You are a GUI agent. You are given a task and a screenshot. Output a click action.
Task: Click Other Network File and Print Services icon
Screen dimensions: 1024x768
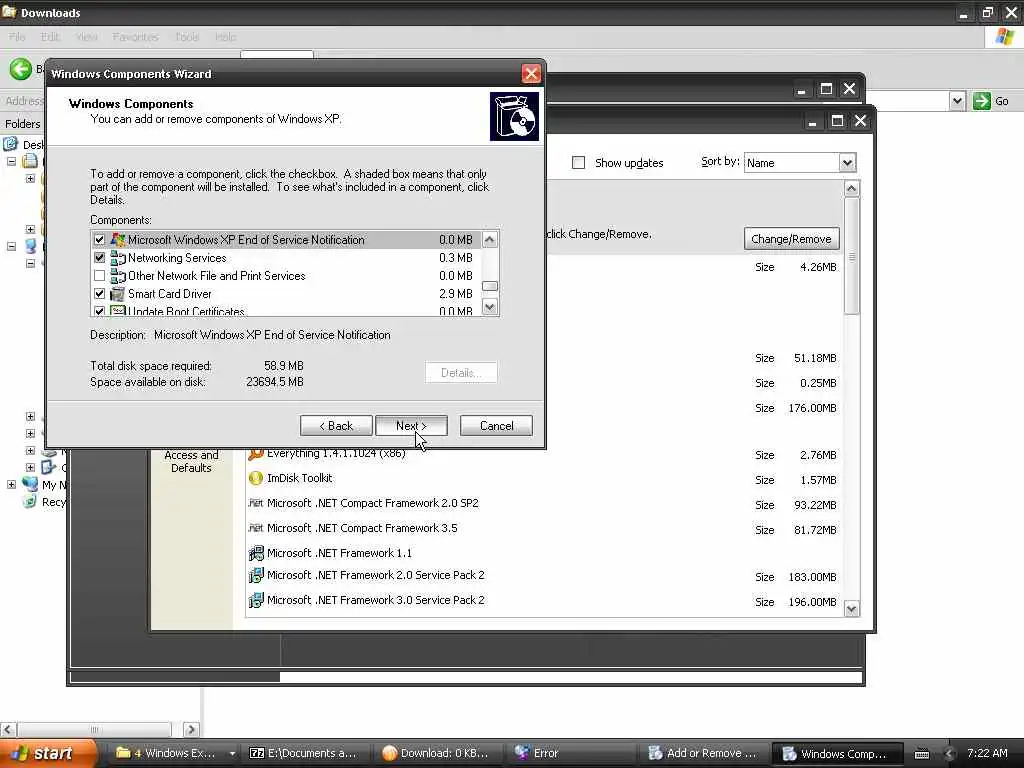[118, 276]
